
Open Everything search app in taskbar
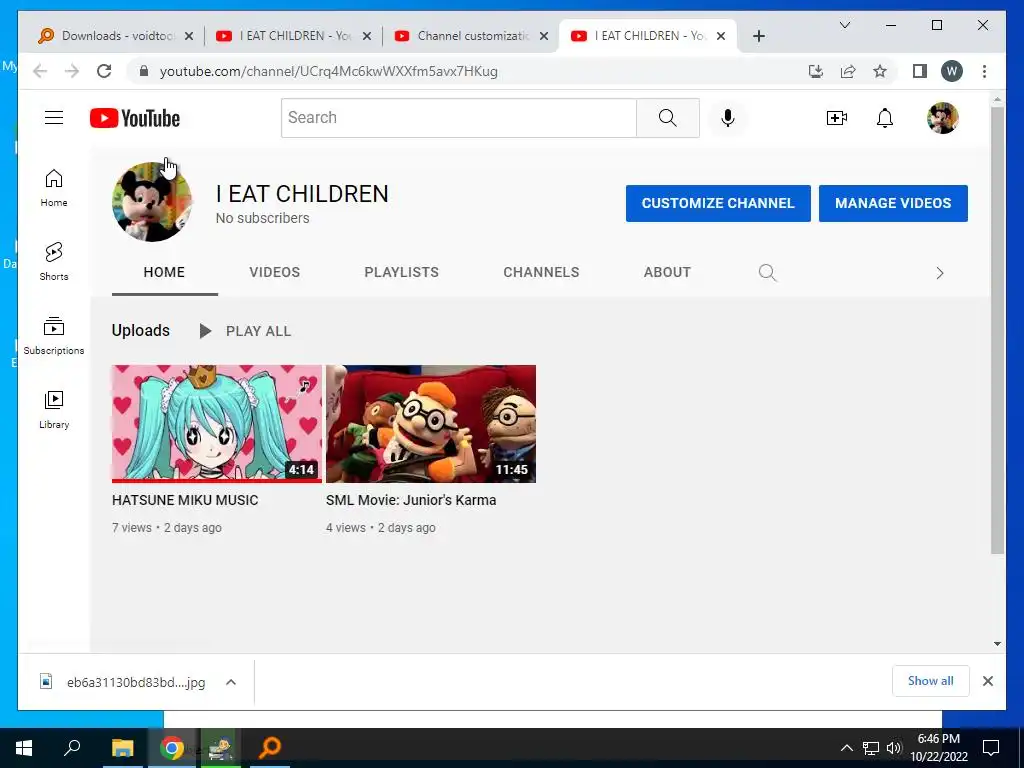(x=270, y=748)
